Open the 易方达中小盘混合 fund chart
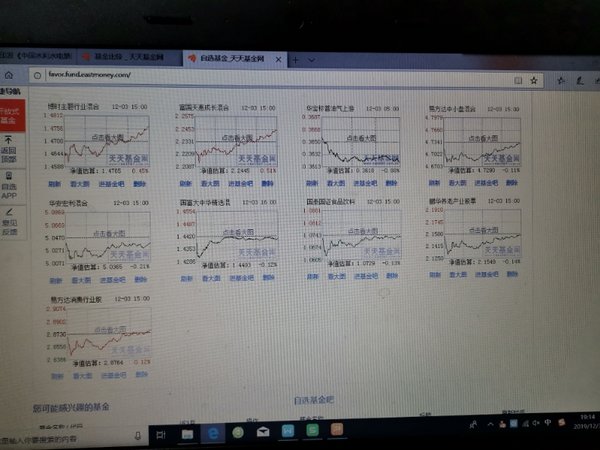 pos(481,142)
